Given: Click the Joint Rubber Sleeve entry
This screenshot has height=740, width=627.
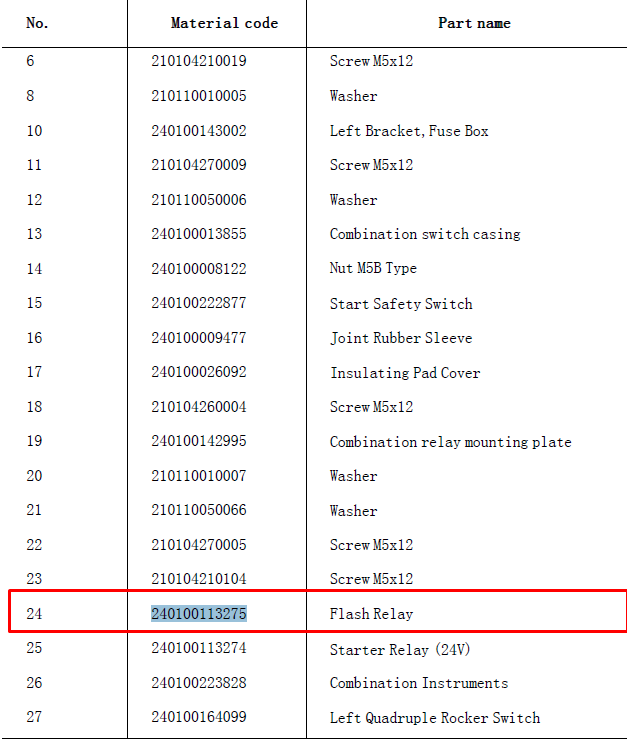Looking at the screenshot, I should 401,338.
